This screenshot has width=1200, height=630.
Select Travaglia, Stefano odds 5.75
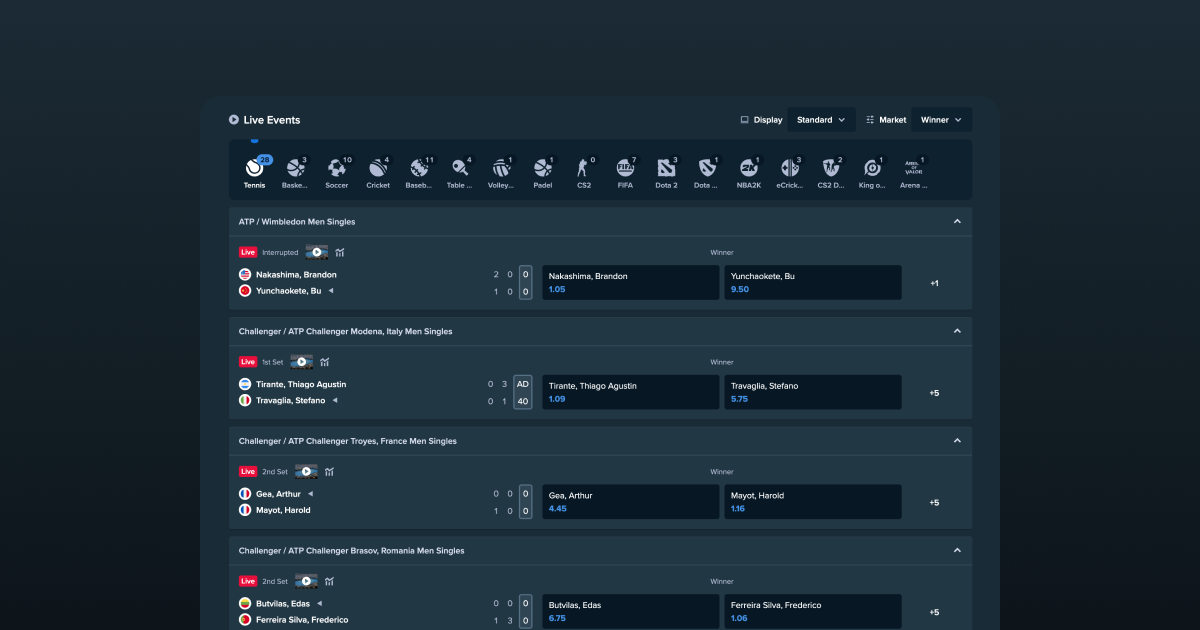(x=812, y=392)
